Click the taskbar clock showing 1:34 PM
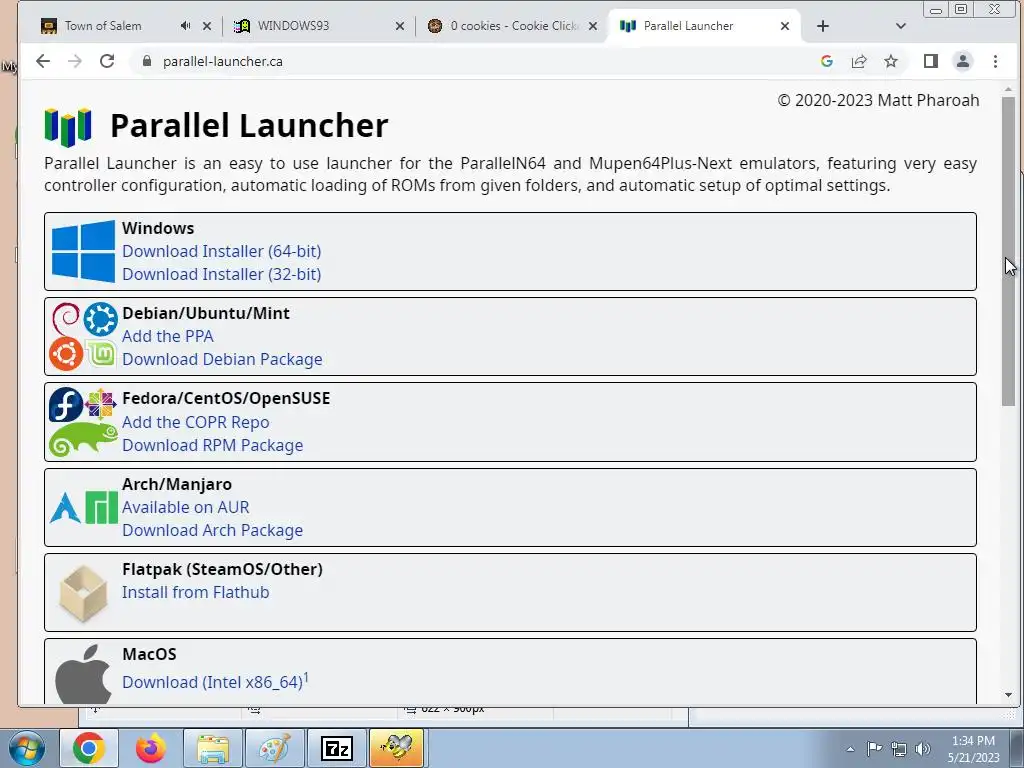Image resolution: width=1024 pixels, height=768 pixels. click(974, 749)
